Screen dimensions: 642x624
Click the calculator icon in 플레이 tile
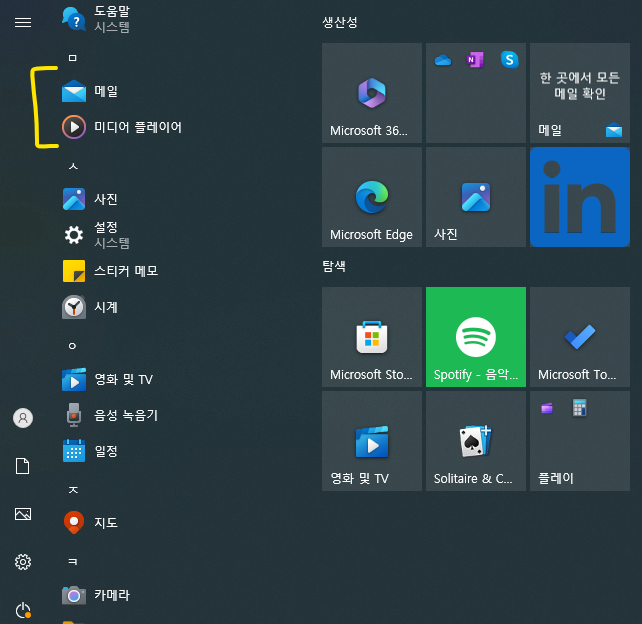pos(579,408)
